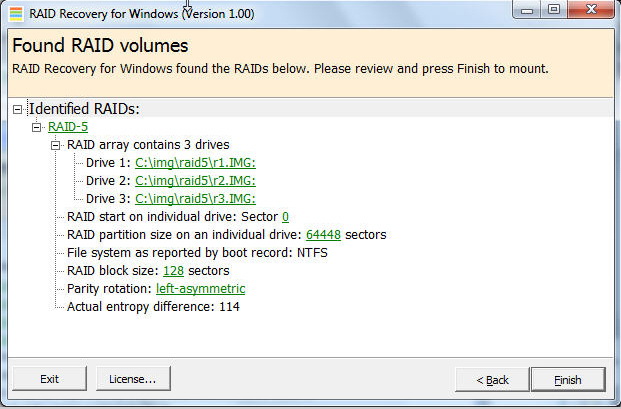Change the 128 block size link
The width and height of the screenshot is (621, 409).
point(173,271)
